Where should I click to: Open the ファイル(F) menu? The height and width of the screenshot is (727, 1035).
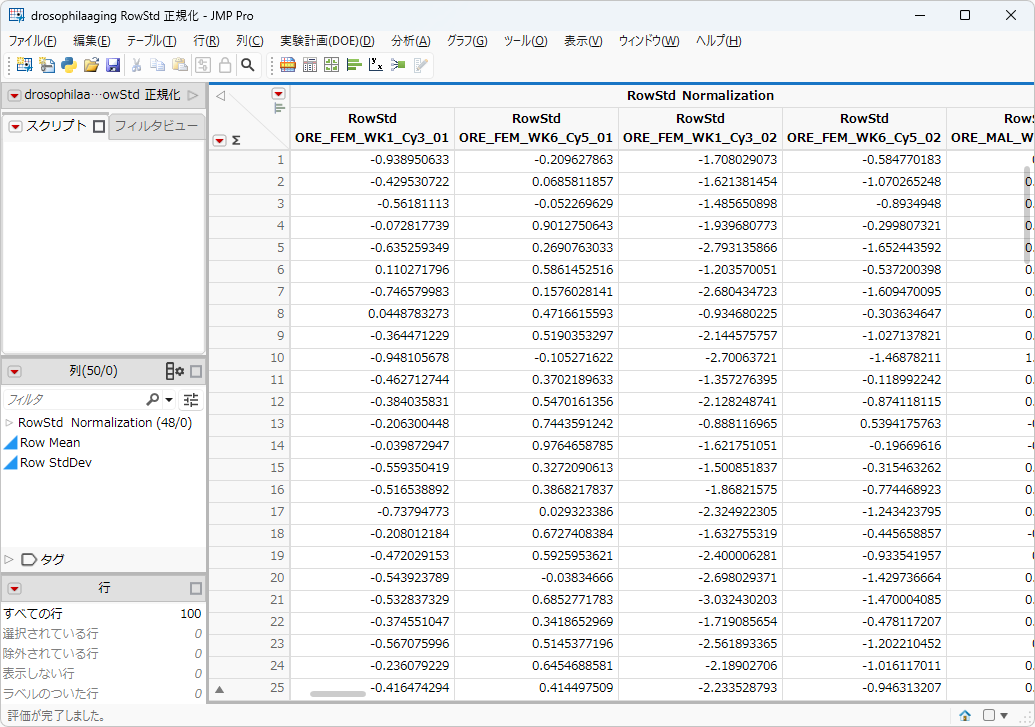coord(32,41)
